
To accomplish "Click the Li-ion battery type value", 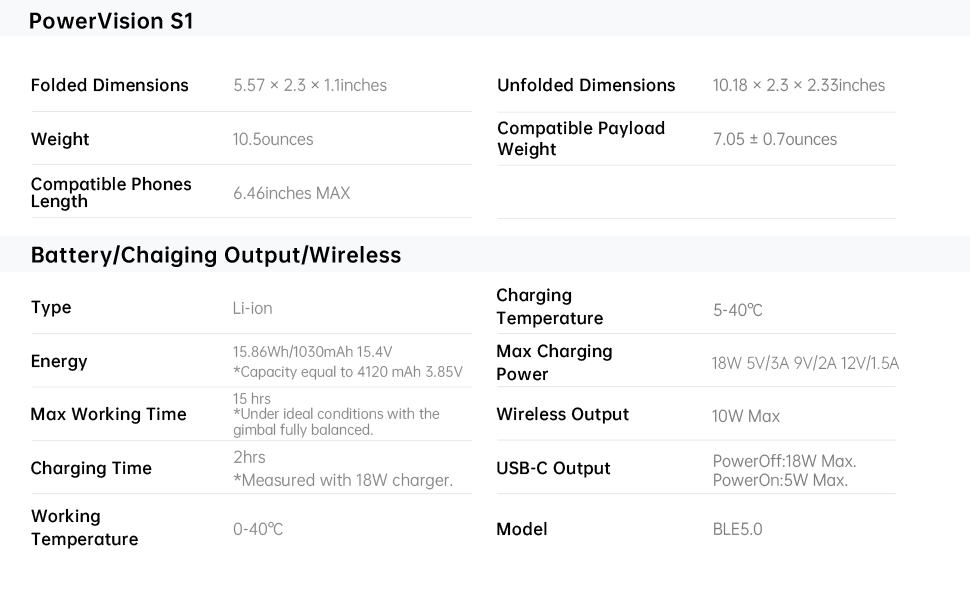I will click(x=252, y=308).
